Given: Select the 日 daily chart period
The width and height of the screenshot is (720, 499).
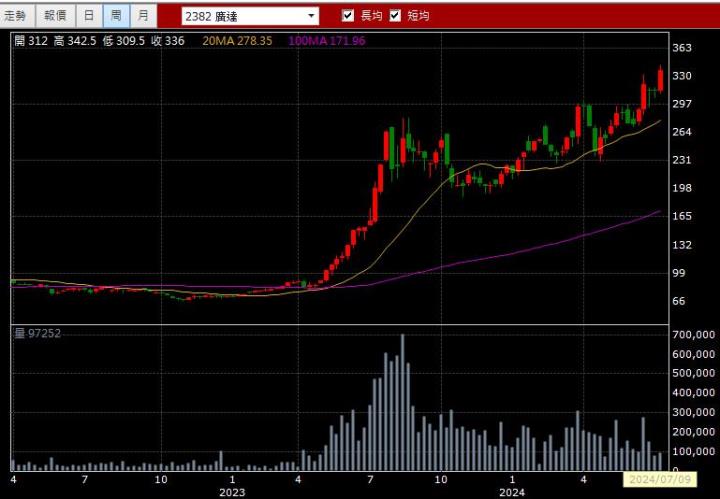Looking at the screenshot, I should point(89,16).
